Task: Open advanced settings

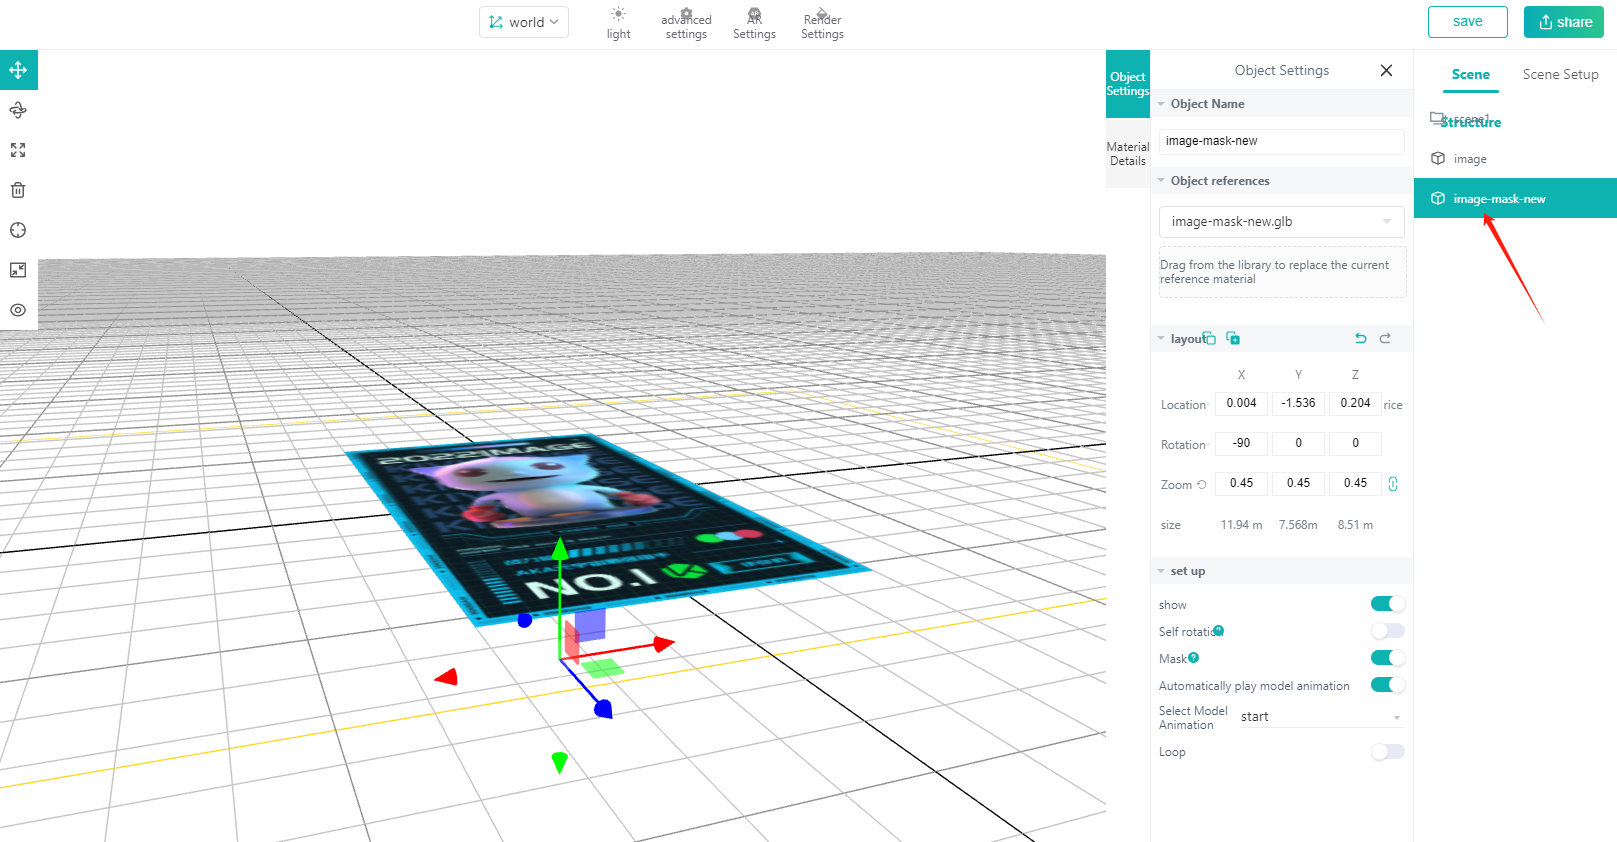Action: tap(686, 24)
